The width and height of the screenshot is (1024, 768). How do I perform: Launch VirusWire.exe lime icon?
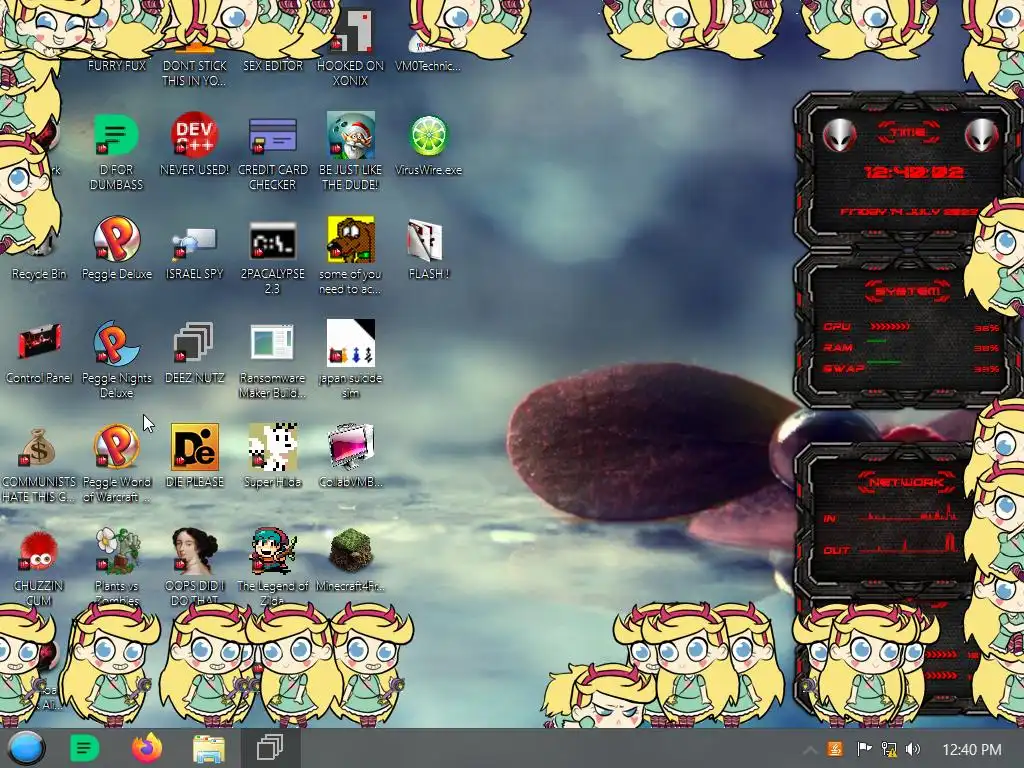coord(428,135)
